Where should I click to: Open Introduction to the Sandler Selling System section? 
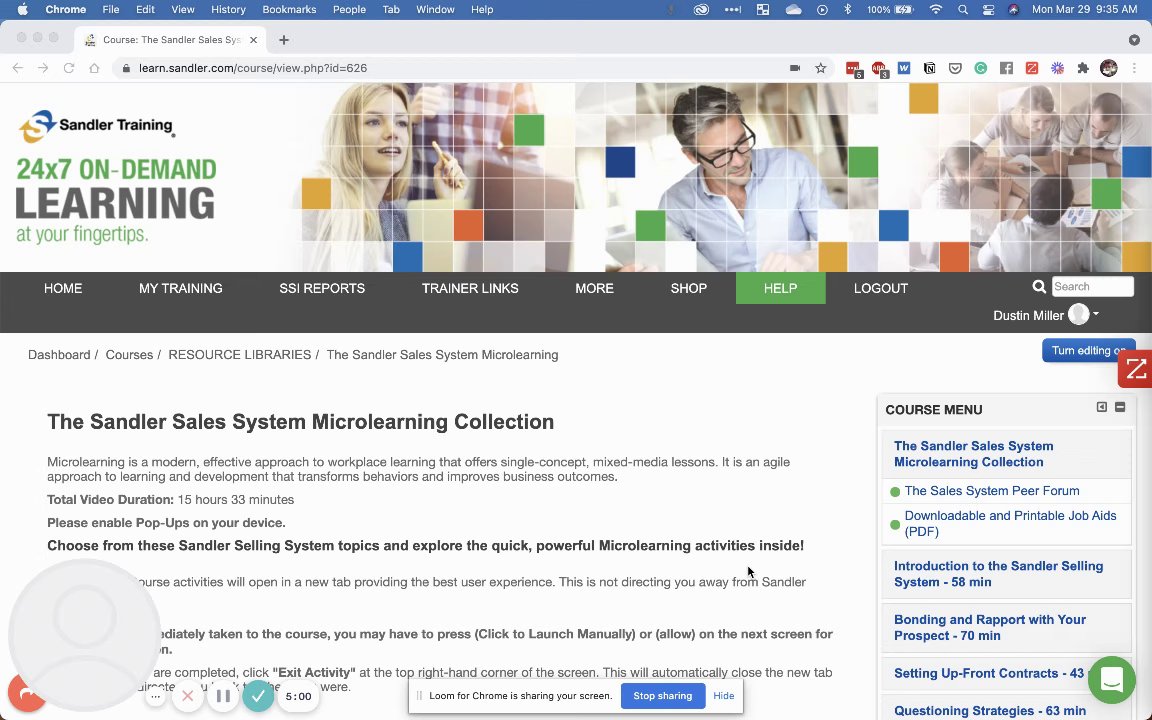click(x=998, y=574)
